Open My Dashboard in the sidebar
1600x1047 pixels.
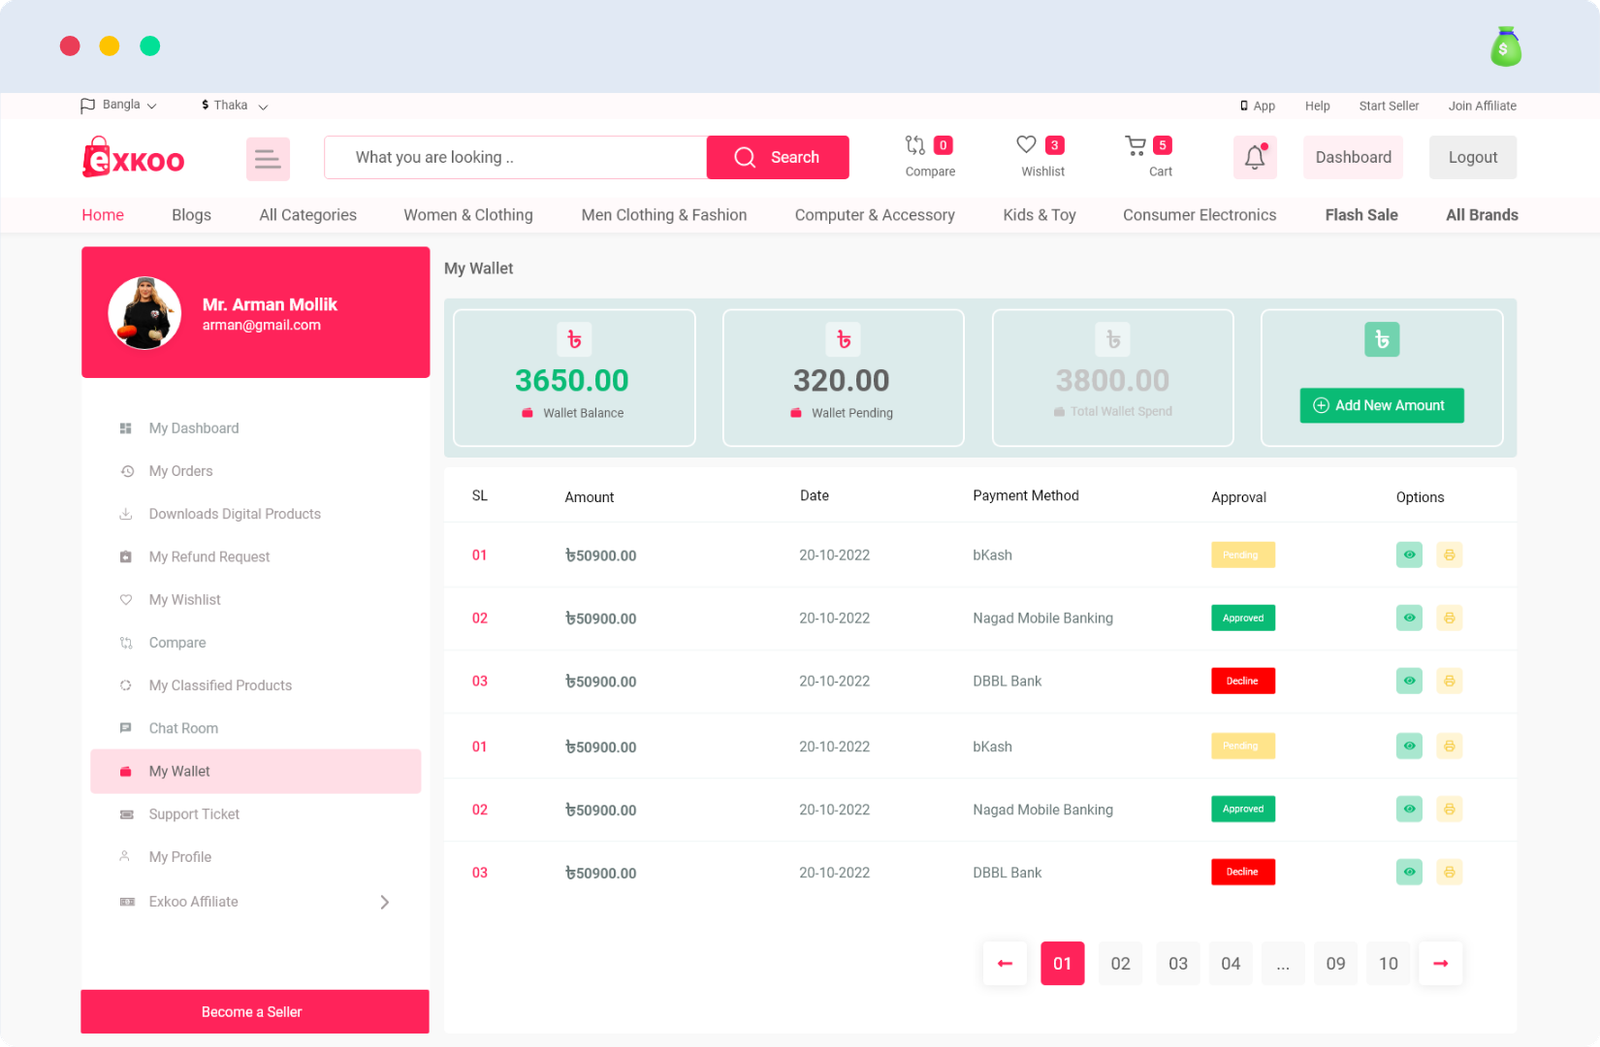pyautogui.click(x=194, y=428)
